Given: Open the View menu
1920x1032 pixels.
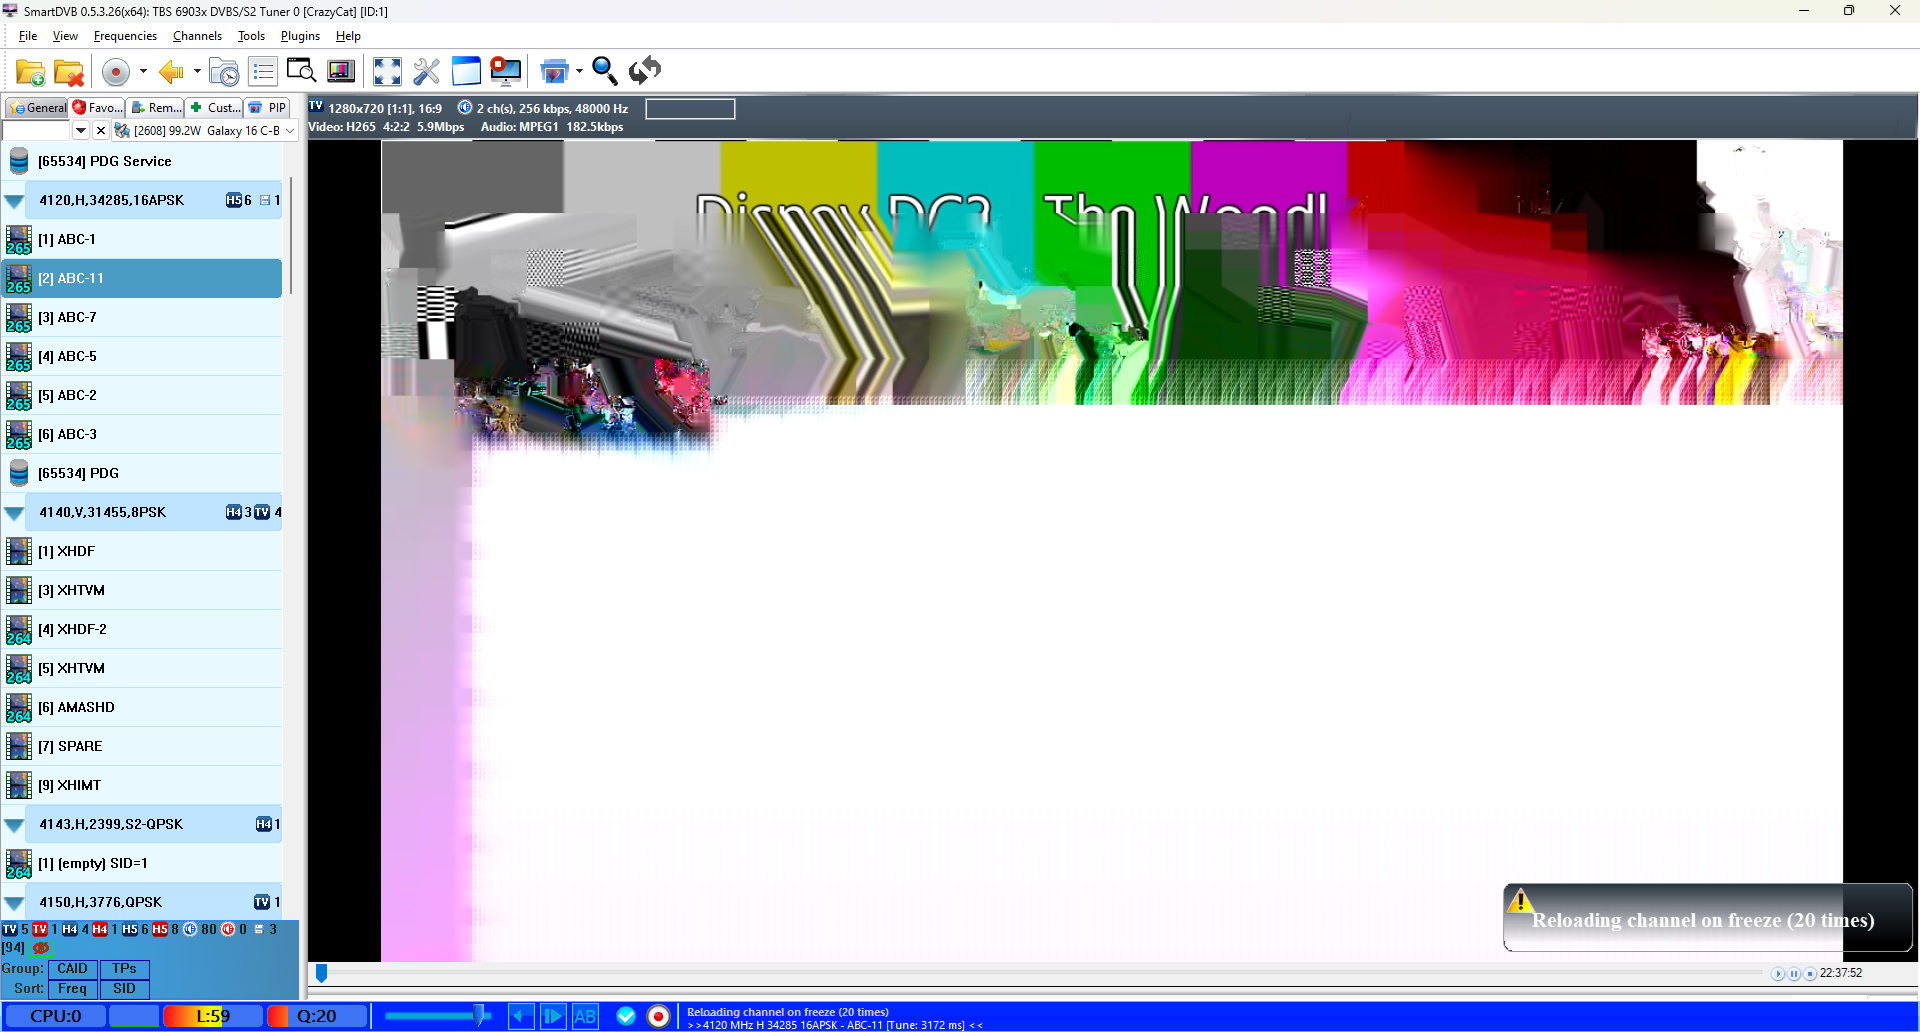Looking at the screenshot, I should coord(65,36).
